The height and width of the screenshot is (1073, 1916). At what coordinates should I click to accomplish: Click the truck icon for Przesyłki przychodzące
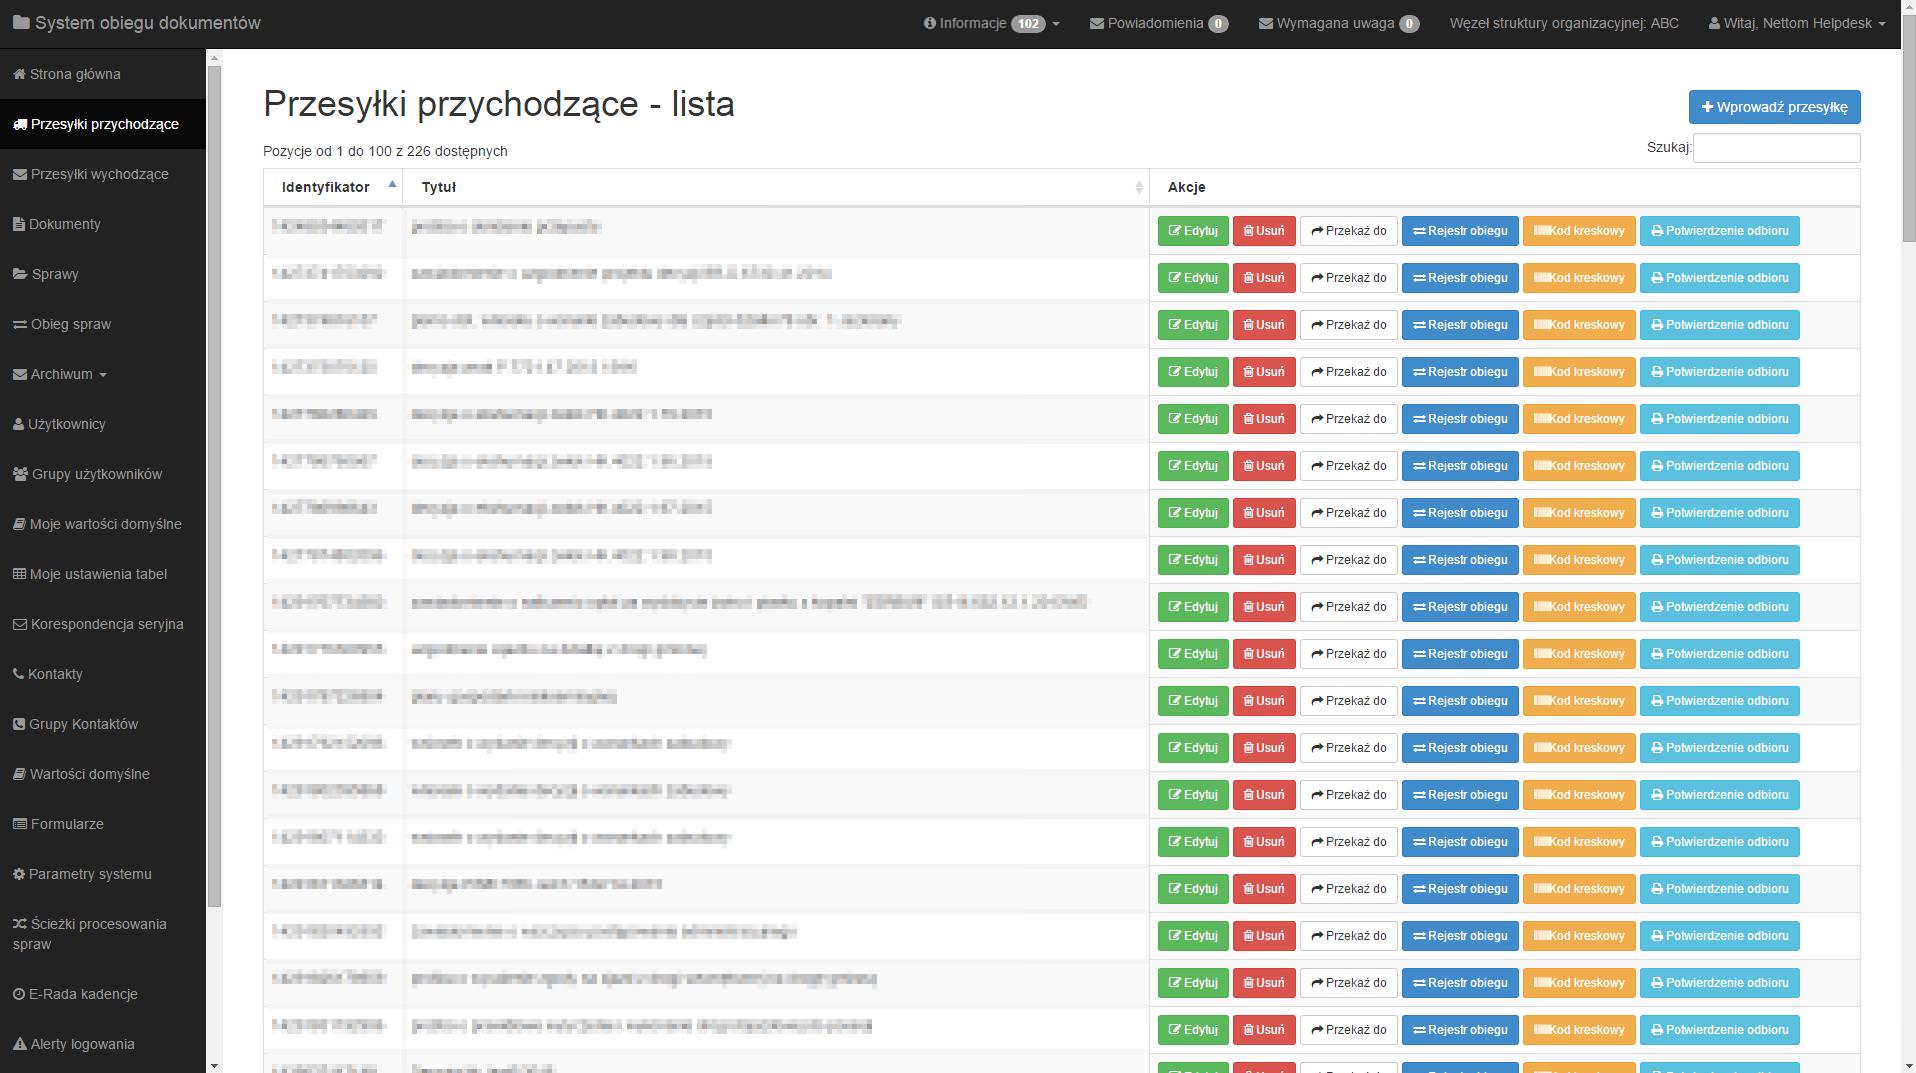point(20,124)
